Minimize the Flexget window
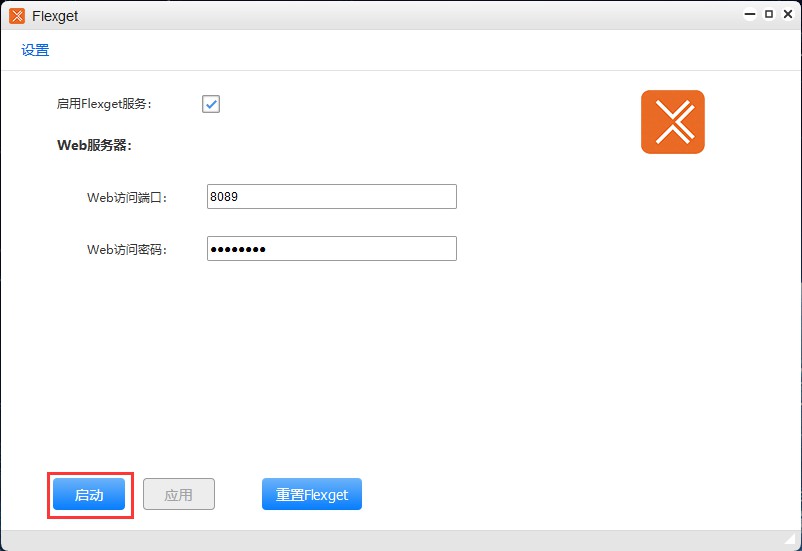Image resolution: width=802 pixels, height=551 pixels. tap(751, 15)
